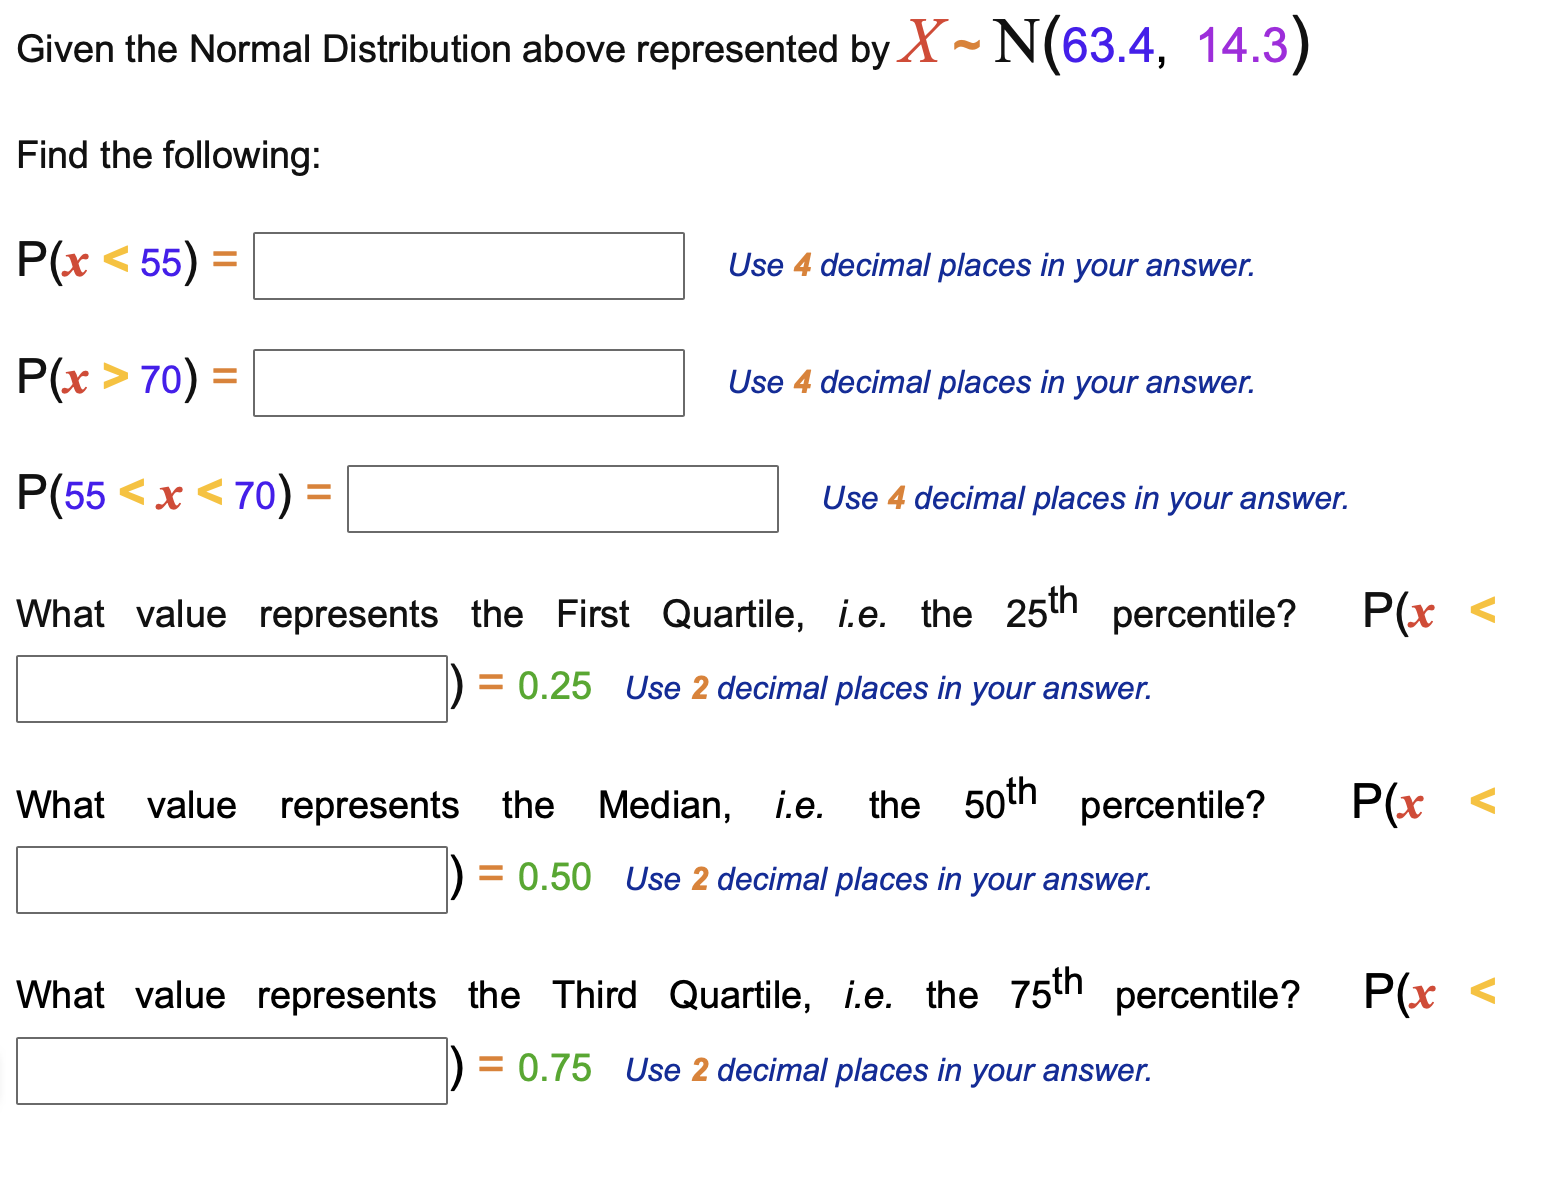The width and height of the screenshot is (1556, 1178).
Task: Focus the First Quartile answer box
Action: [232, 689]
